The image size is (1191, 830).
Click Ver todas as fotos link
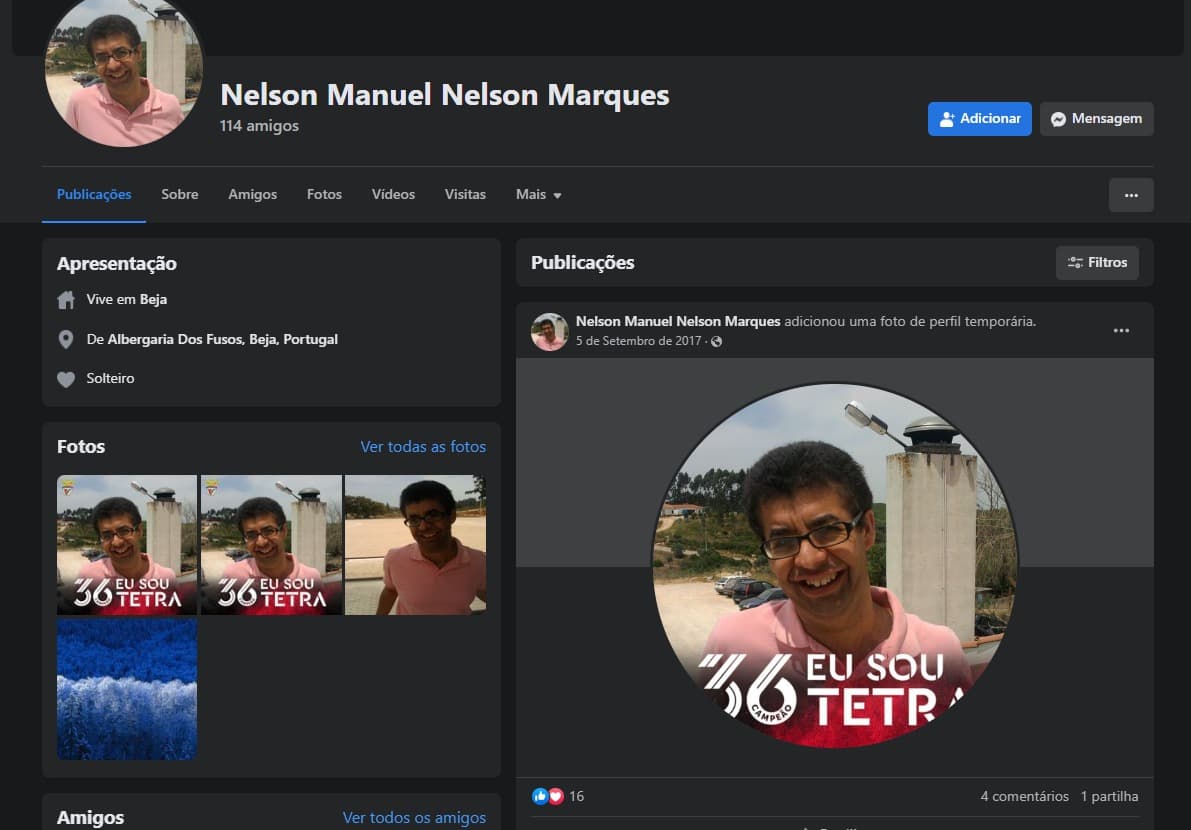[423, 447]
